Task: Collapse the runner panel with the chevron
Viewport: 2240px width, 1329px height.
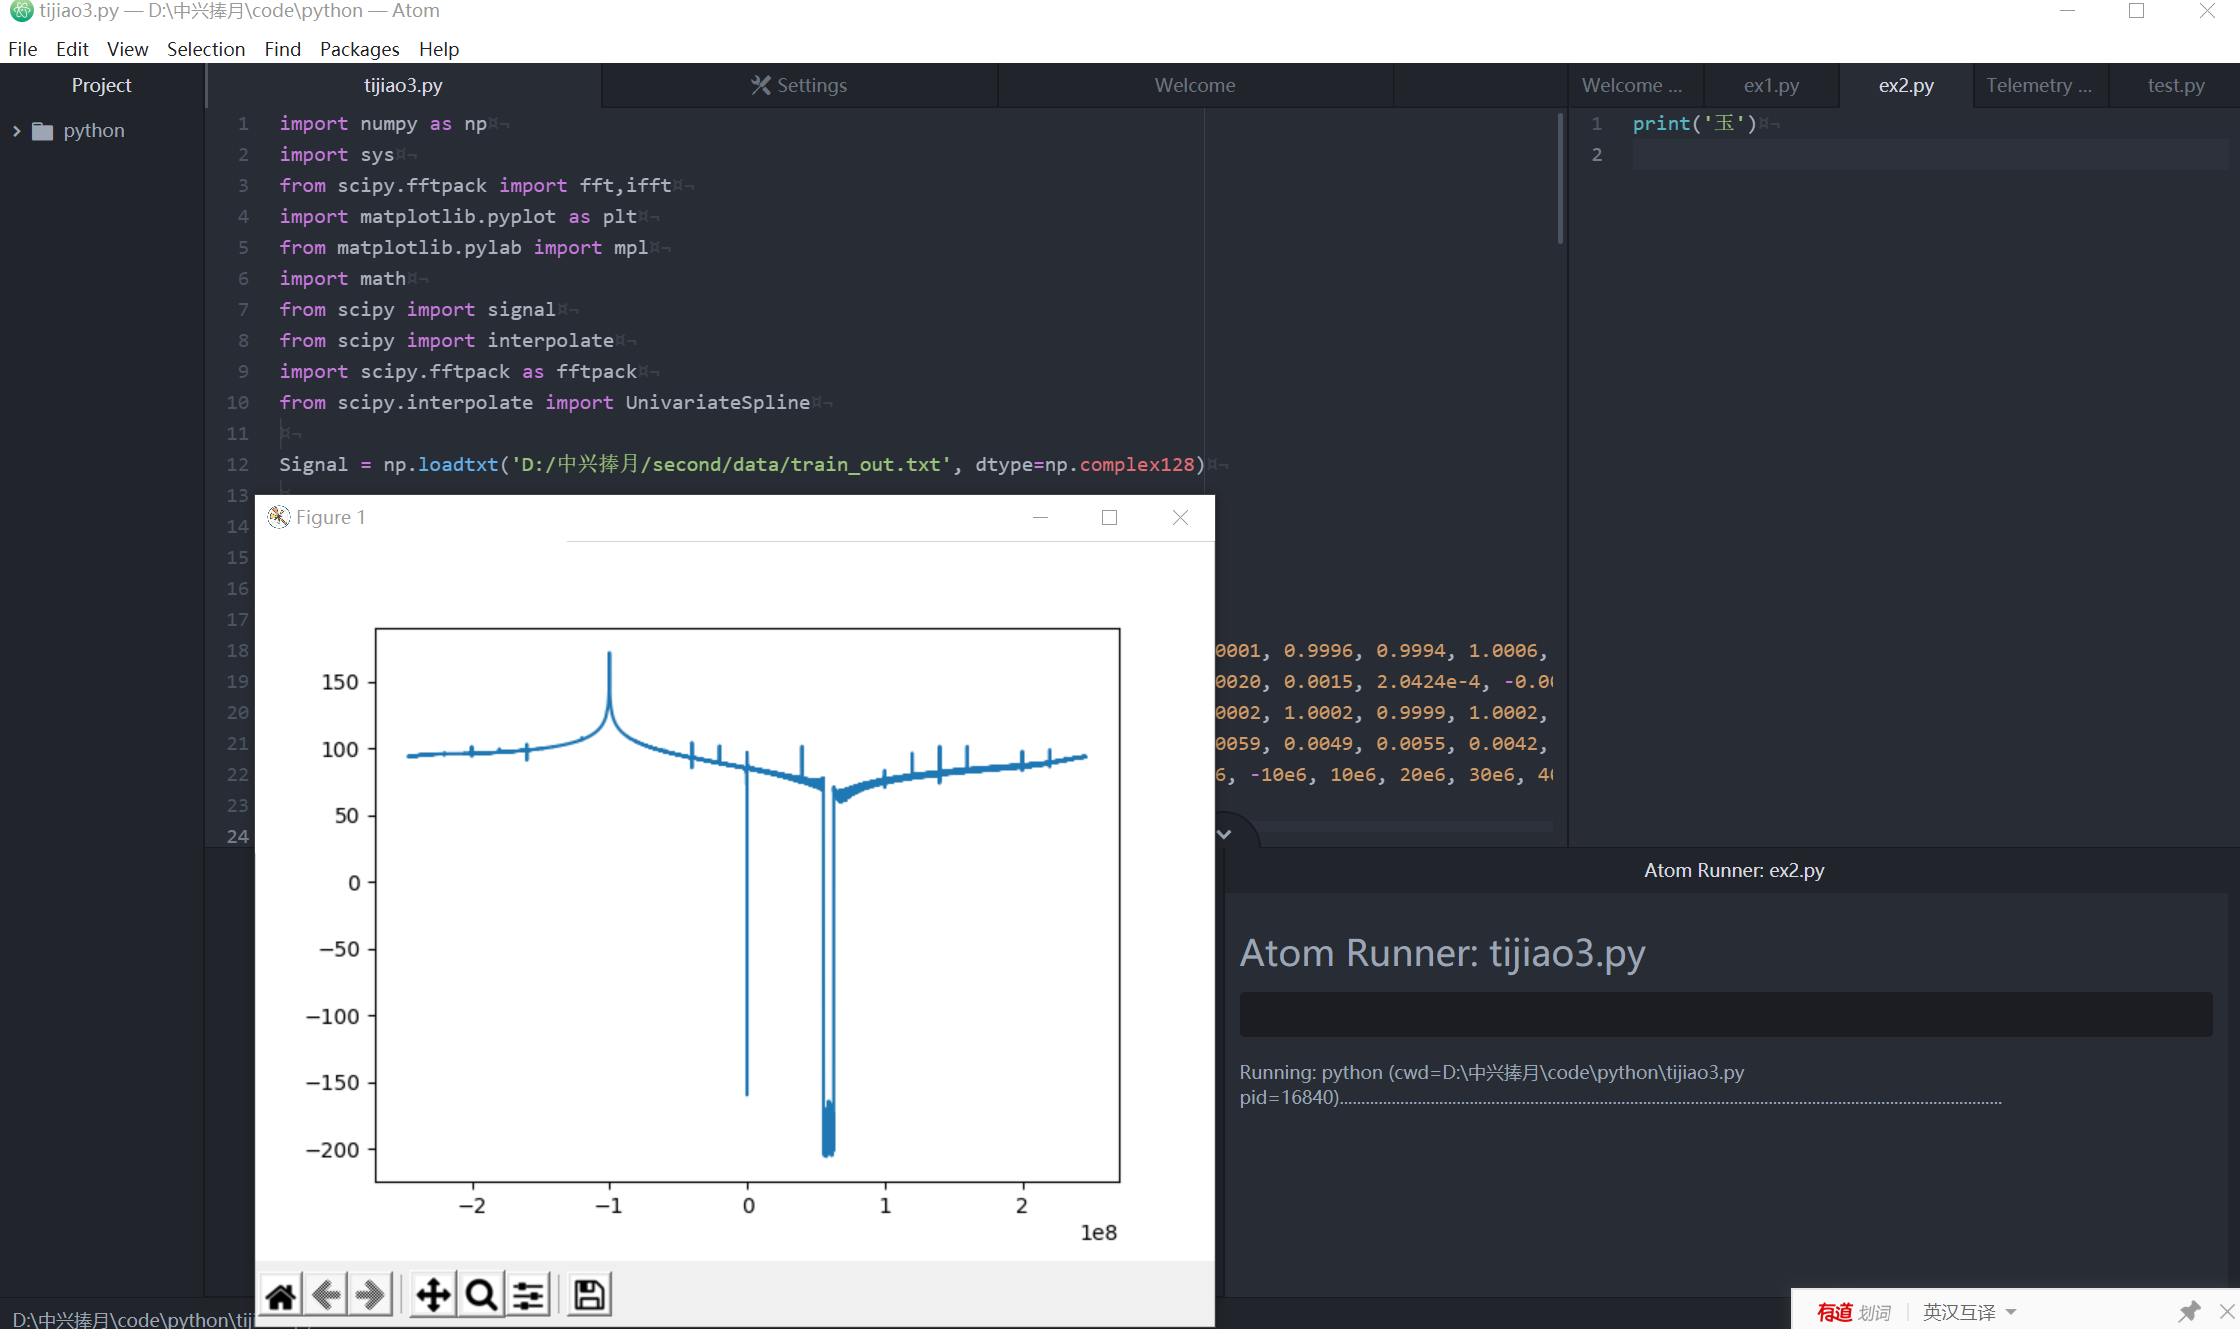Action: [1224, 834]
